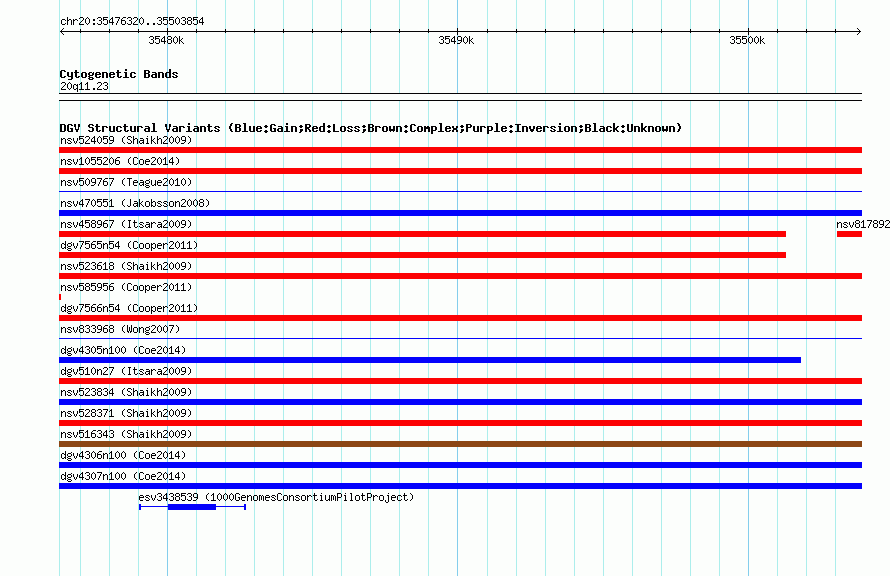Screen dimensions: 890x576
Task: Click the nsv516343 (Shaikh2009) label
Action: 126,434
